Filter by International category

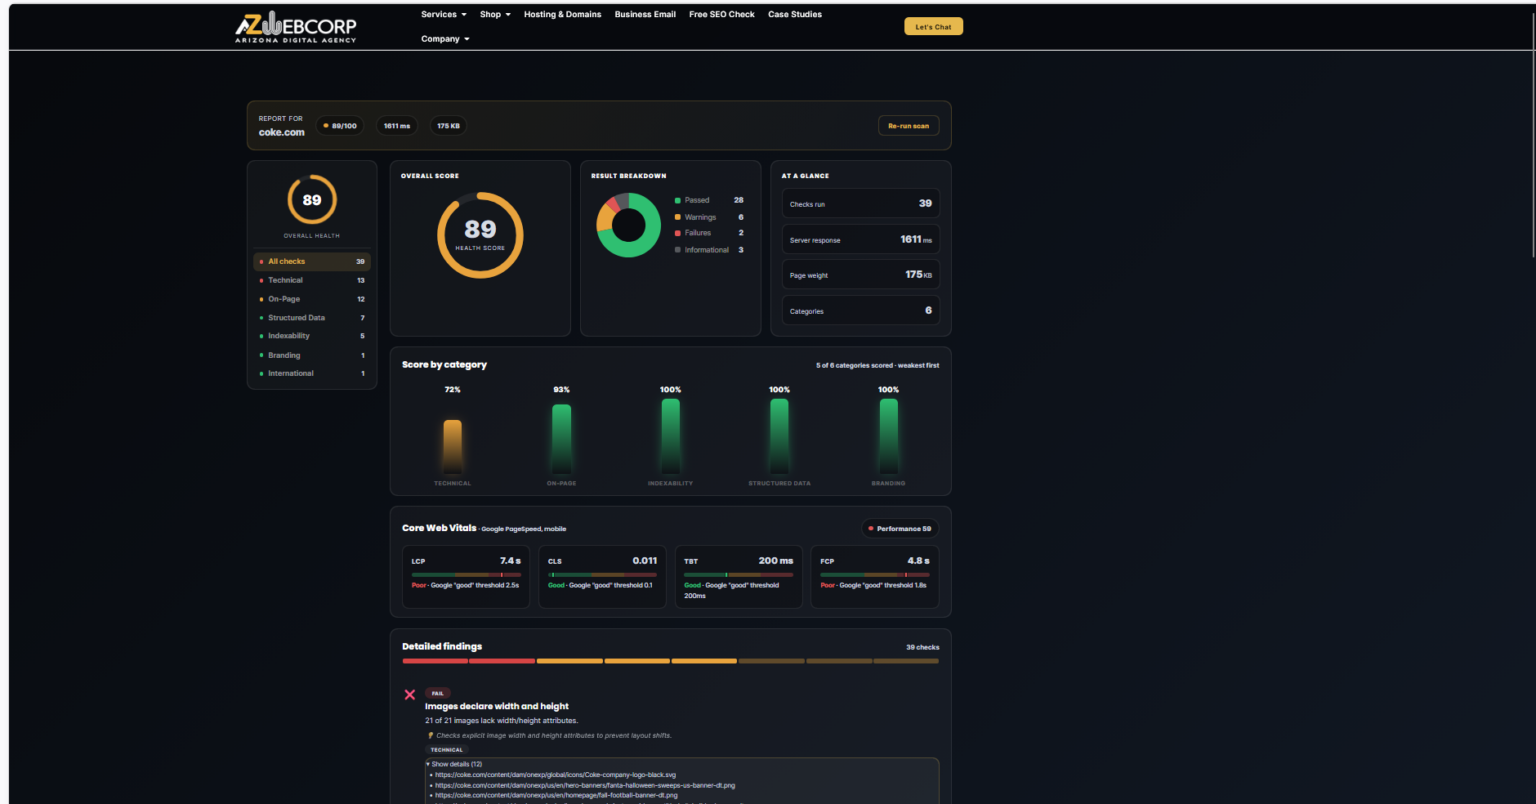pos(312,373)
